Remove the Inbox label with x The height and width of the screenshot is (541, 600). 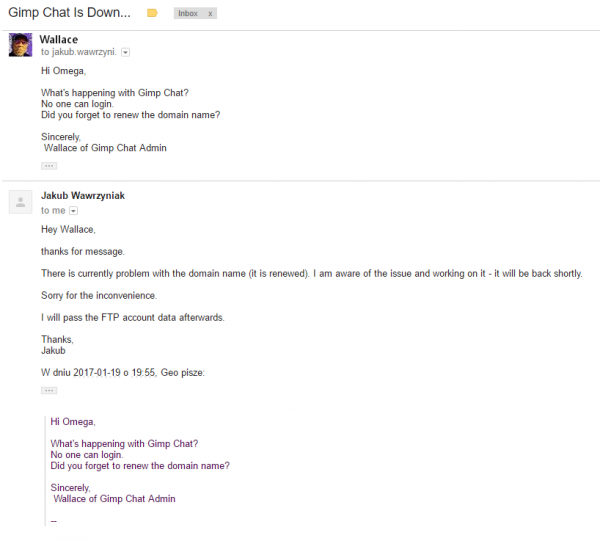[x=210, y=14]
